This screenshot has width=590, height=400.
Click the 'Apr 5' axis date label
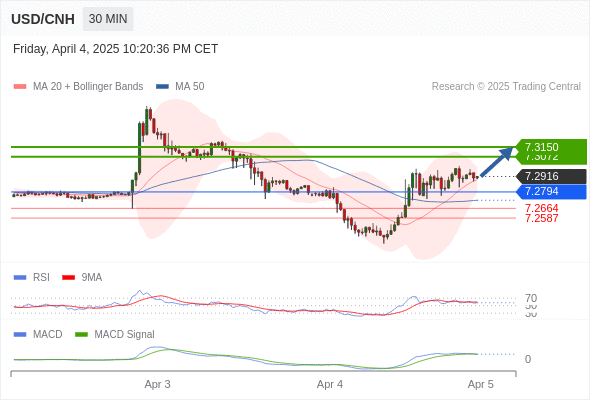click(x=481, y=384)
